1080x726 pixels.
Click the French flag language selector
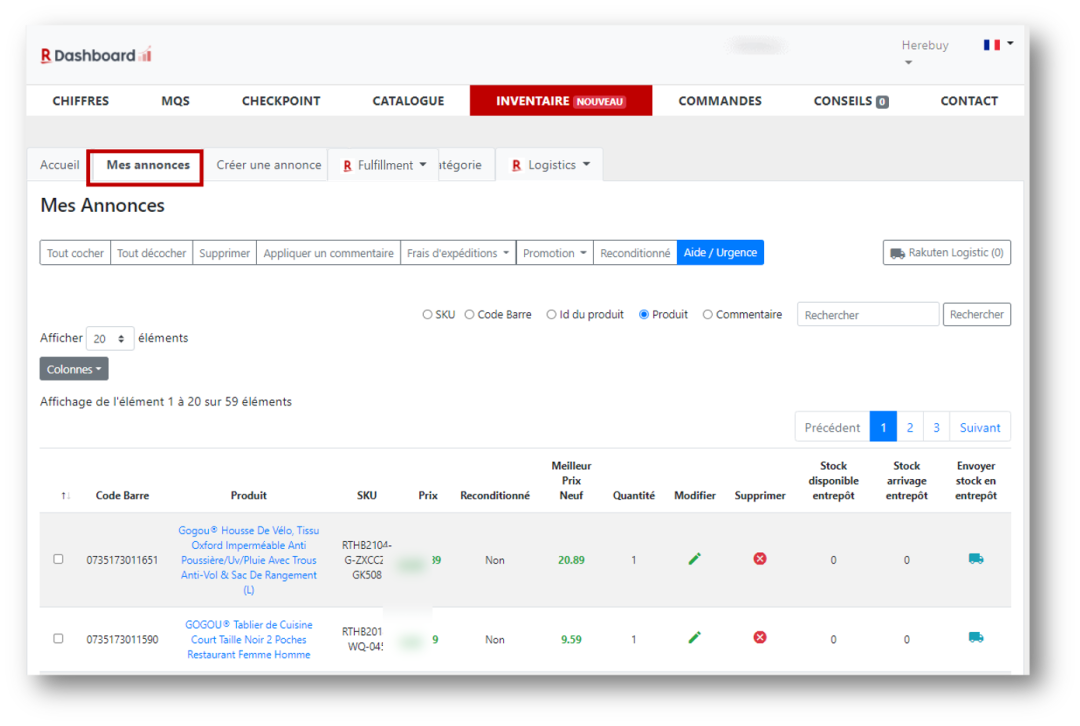[x=991, y=43]
